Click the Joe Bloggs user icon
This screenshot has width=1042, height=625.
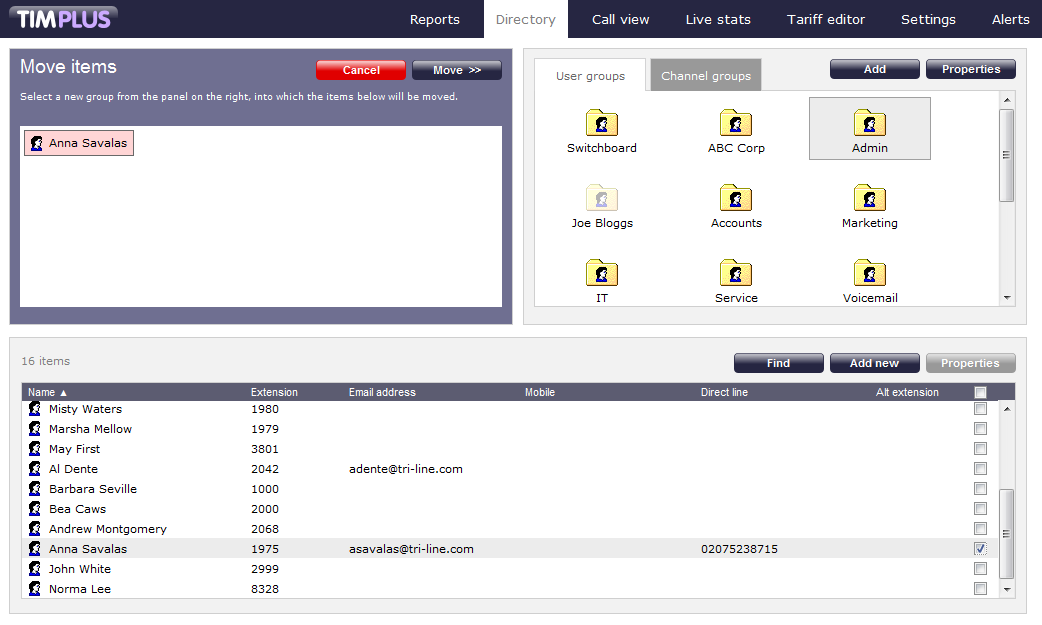pos(601,198)
